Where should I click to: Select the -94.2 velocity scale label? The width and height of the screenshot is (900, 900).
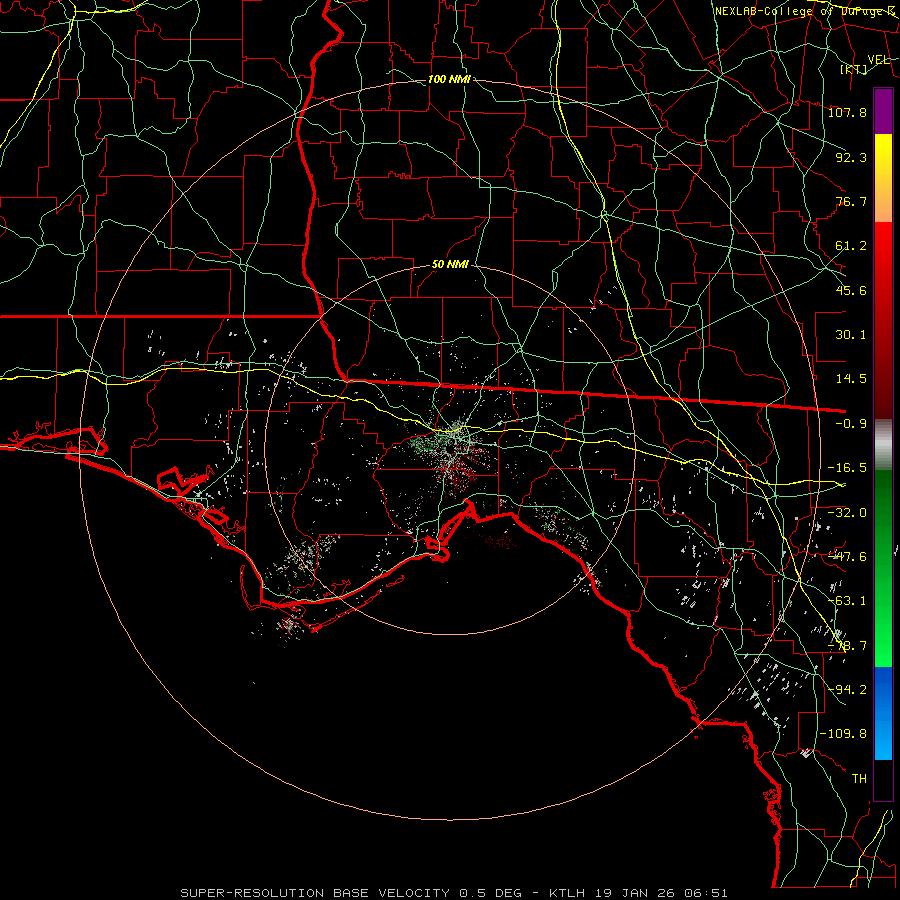coord(847,690)
